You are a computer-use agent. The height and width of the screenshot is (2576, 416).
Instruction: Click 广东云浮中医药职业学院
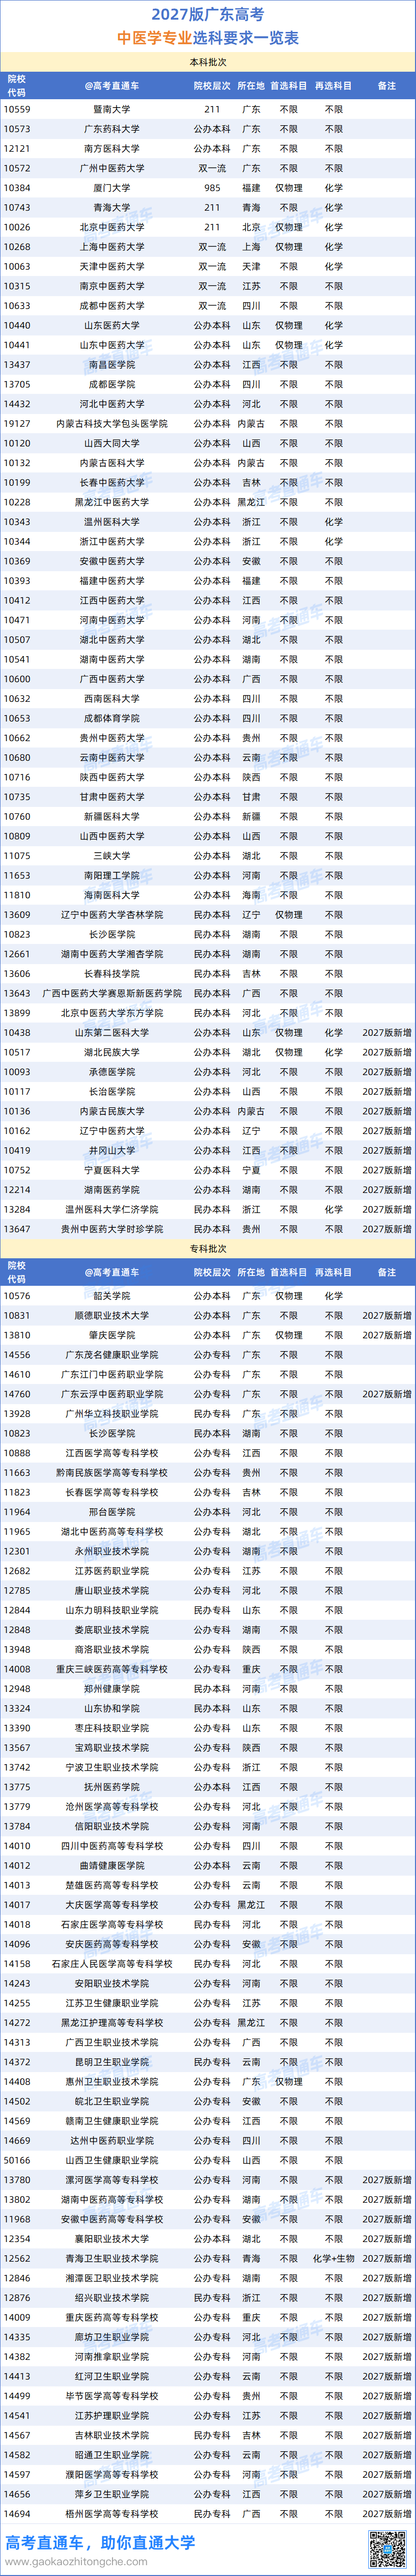point(112,1394)
